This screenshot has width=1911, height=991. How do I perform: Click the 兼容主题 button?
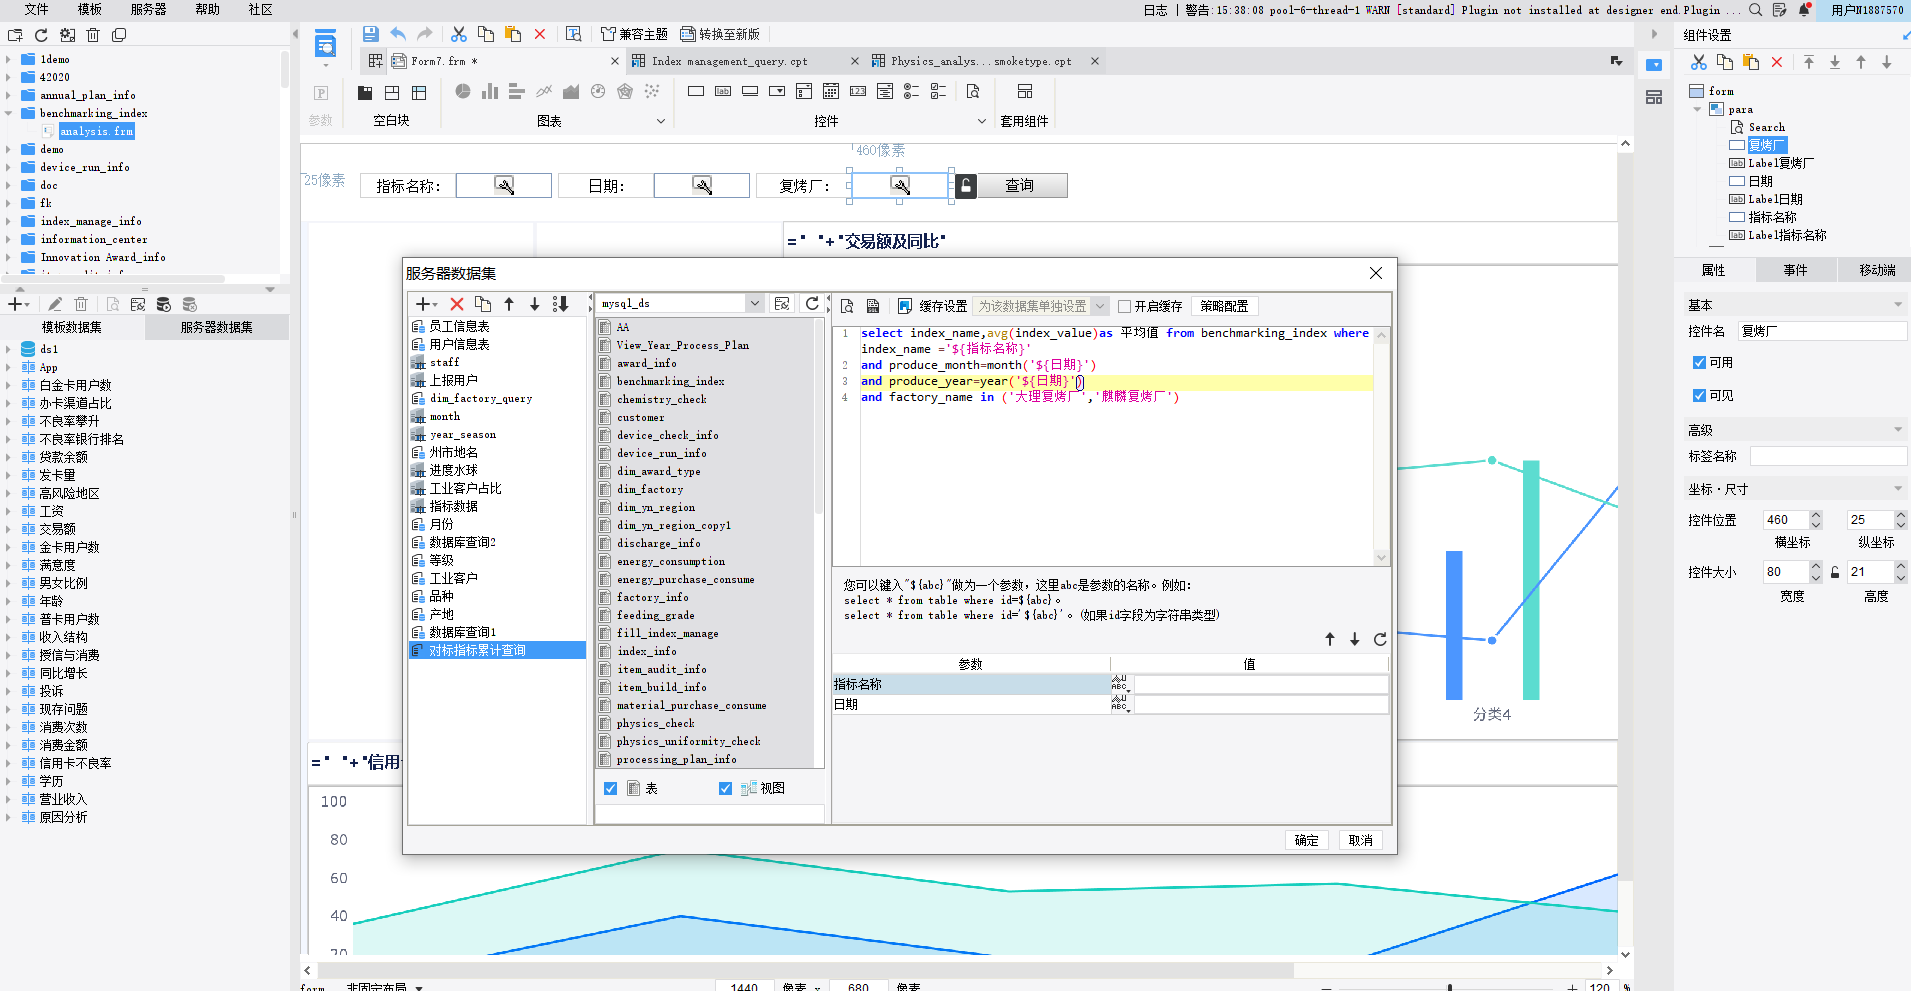tap(634, 34)
